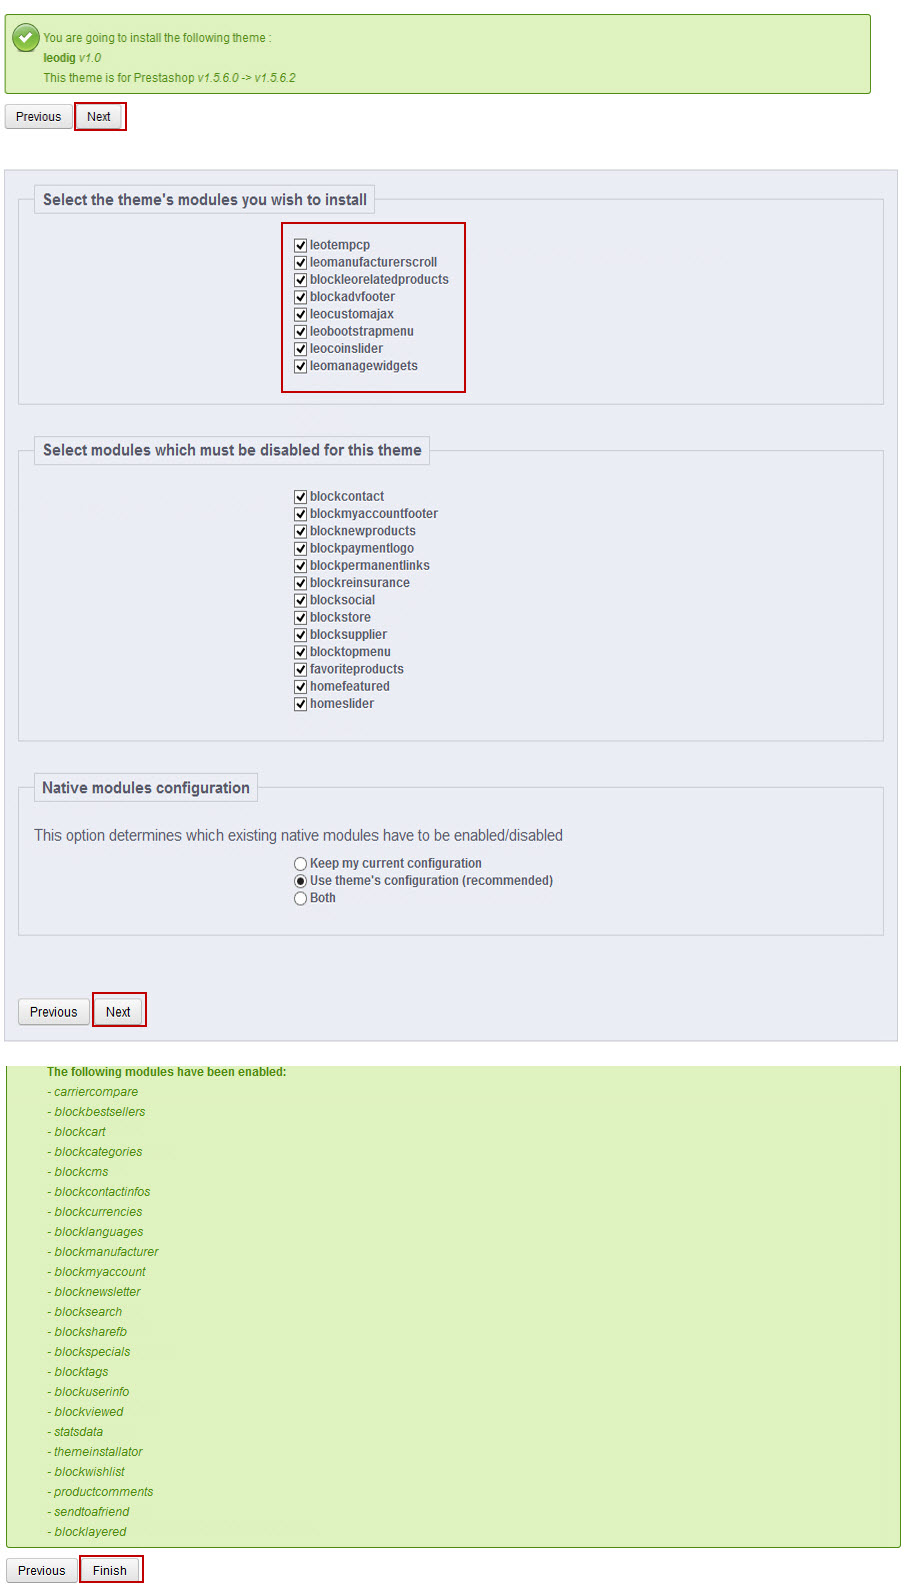Uncheck the homeslider module checkbox

pyautogui.click(x=300, y=704)
